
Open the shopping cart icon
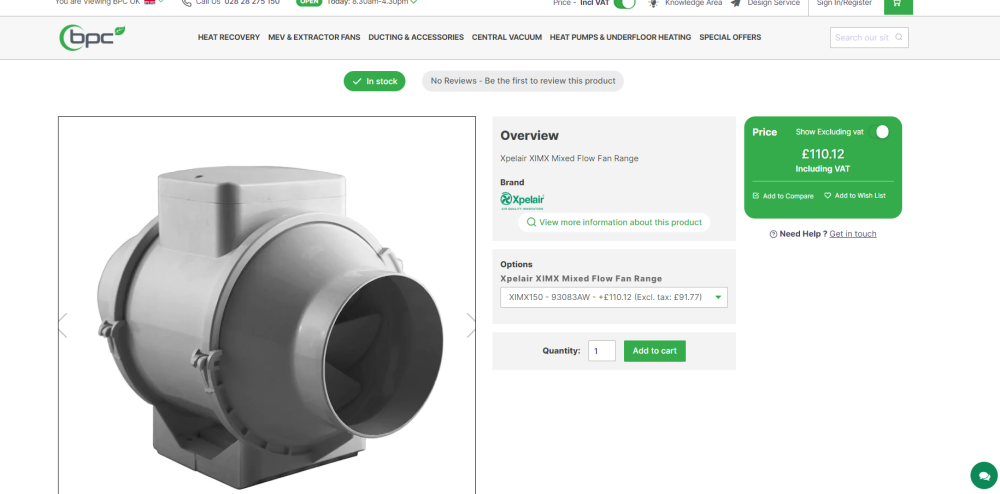pyautogui.click(x=898, y=4)
